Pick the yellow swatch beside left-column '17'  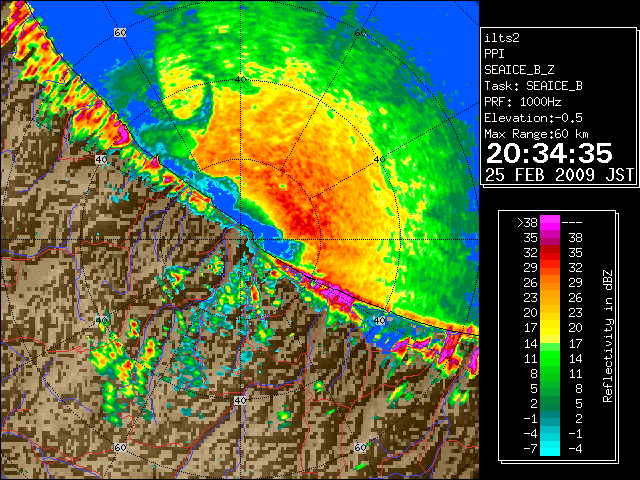click(x=550, y=328)
